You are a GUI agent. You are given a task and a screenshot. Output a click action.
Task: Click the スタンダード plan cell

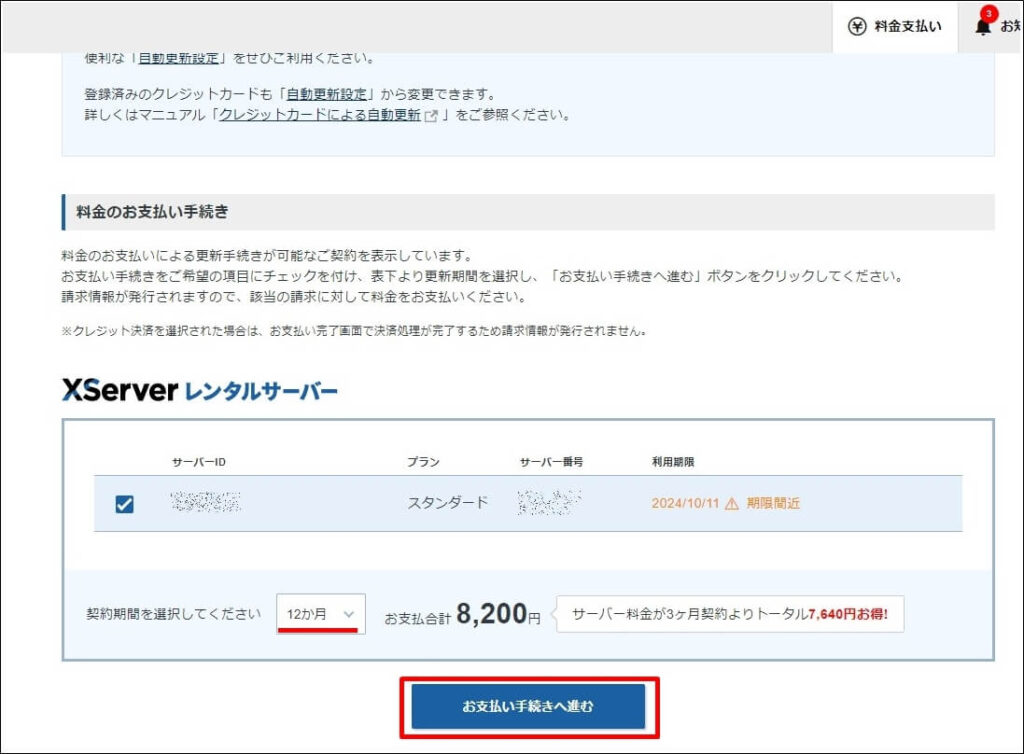[447, 503]
